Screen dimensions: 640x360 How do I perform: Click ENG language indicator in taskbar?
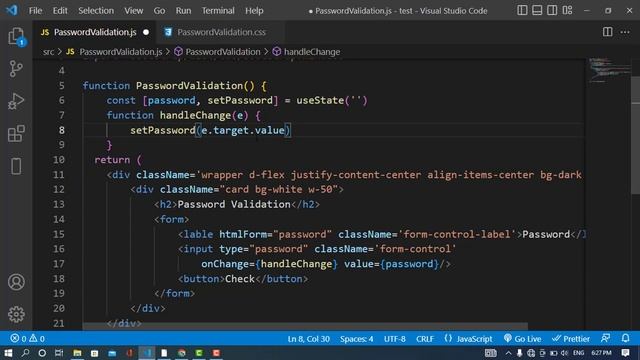(578, 353)
